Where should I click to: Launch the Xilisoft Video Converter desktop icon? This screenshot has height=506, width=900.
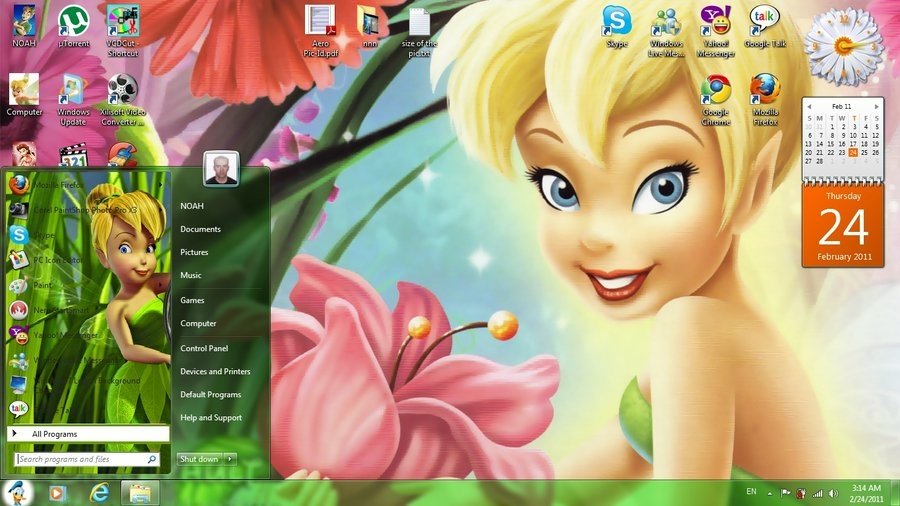122,99
